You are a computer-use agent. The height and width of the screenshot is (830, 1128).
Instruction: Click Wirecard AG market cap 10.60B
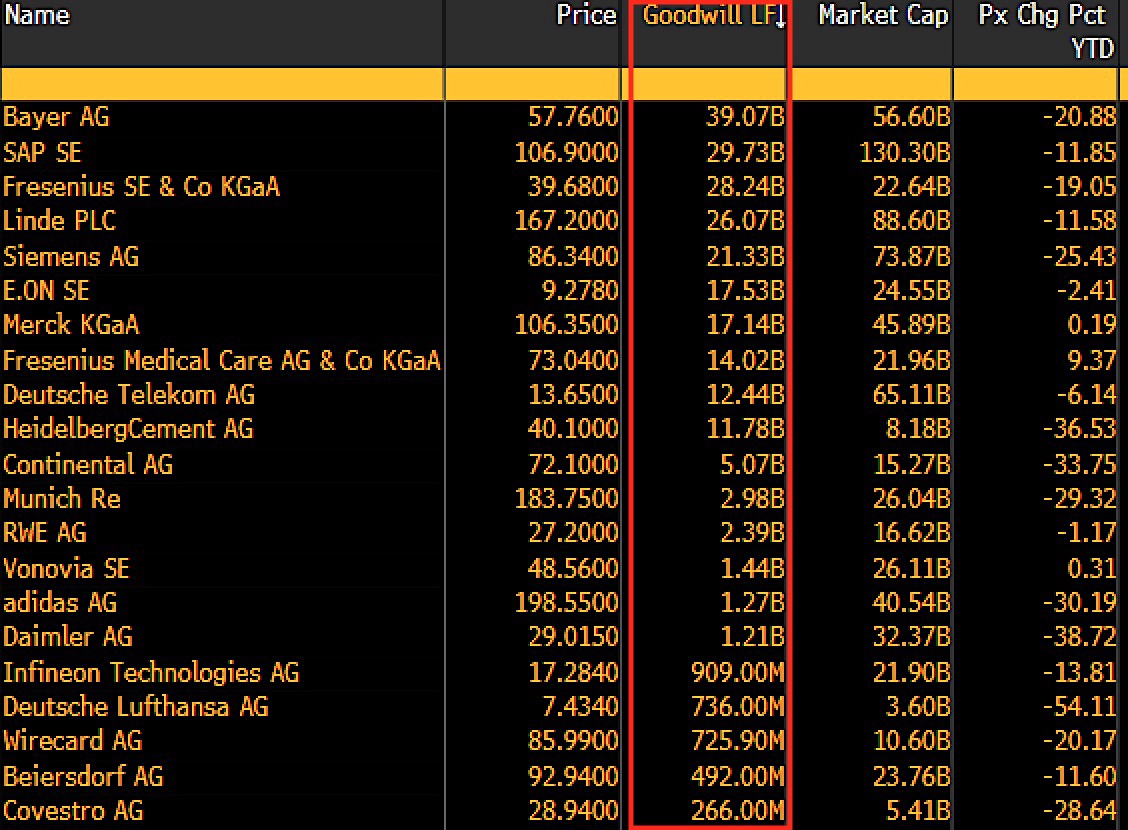pos(911,741)
